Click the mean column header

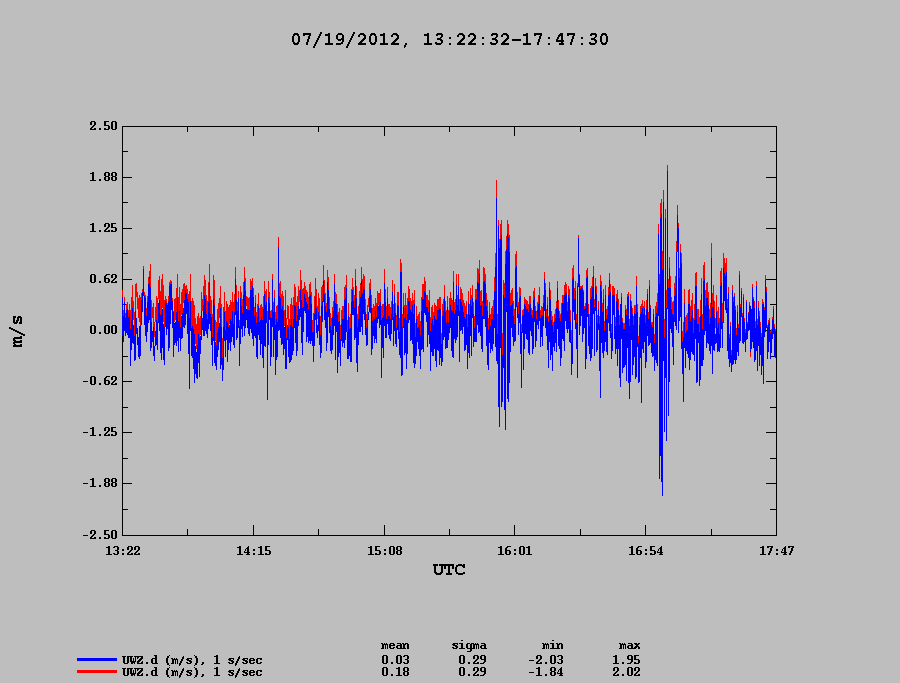[395, 646]
